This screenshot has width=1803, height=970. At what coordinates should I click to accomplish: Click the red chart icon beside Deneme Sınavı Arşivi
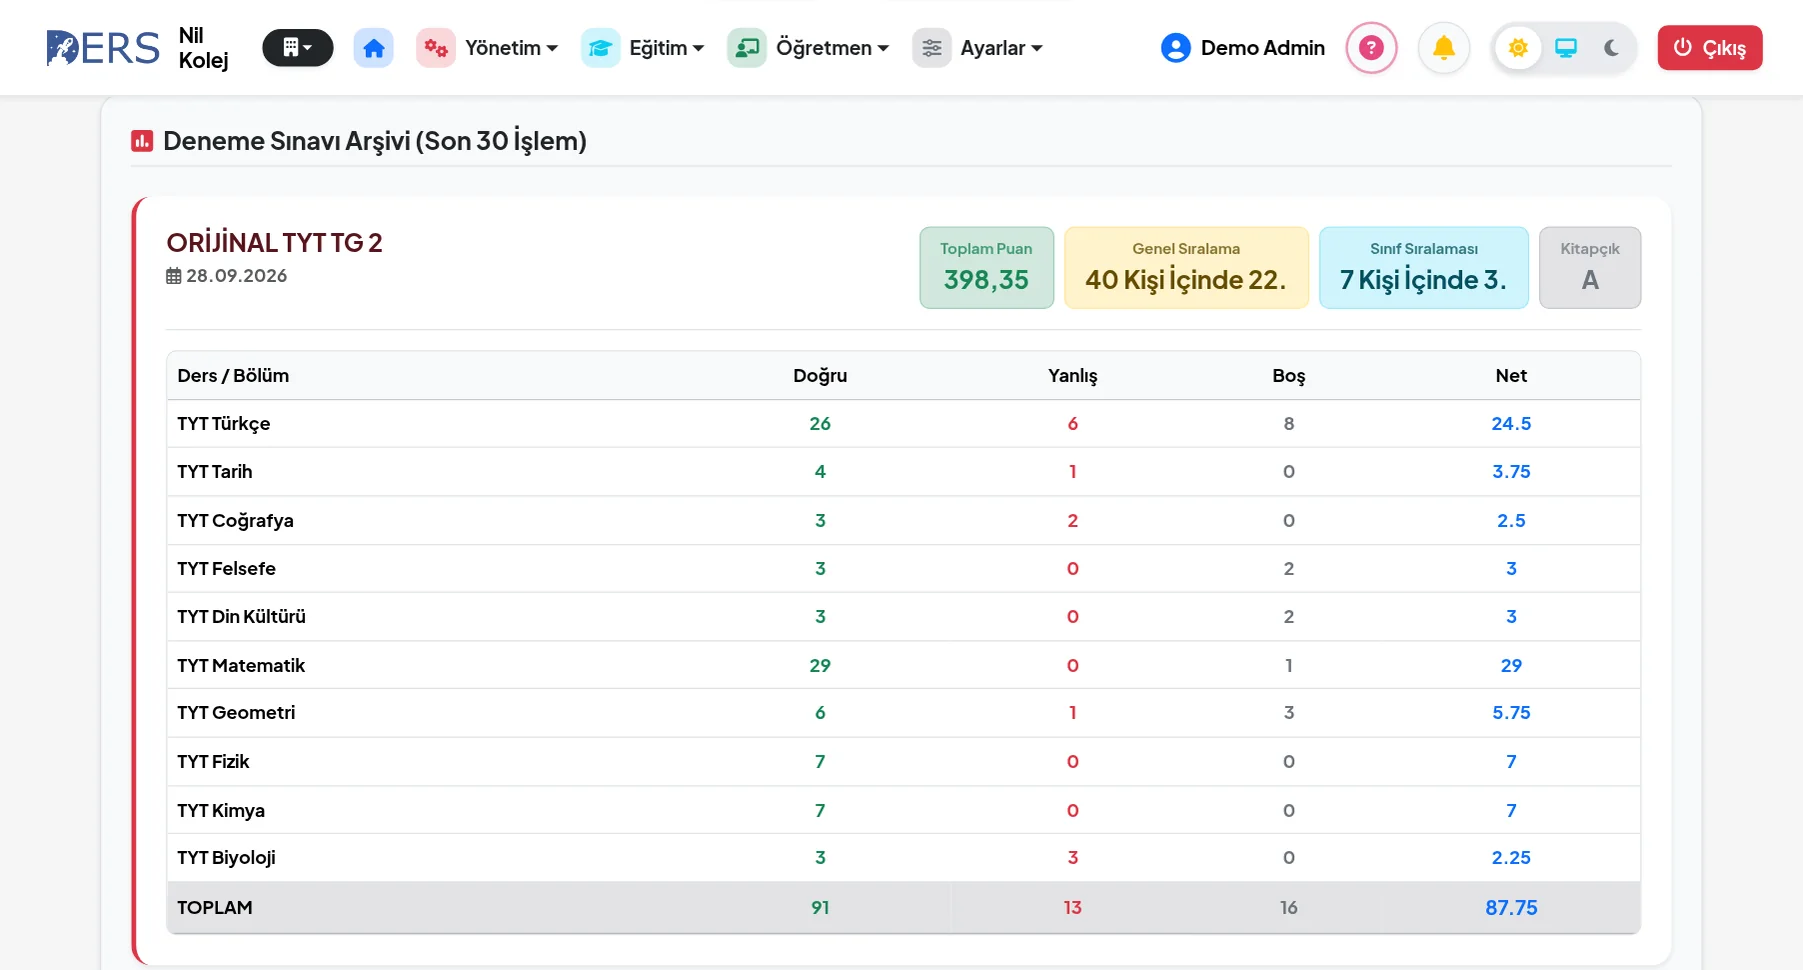click(142, 141)
